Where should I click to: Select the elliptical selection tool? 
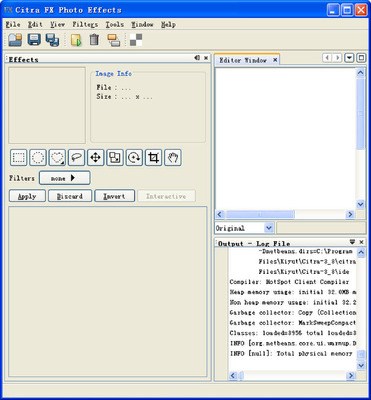pyautogui.click(x=38, y=158)
